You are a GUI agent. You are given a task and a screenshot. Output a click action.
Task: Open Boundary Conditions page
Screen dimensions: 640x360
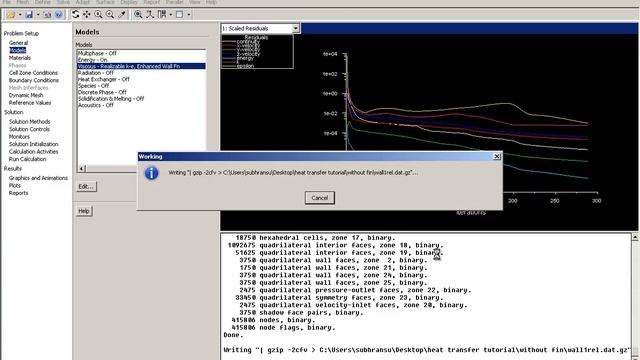(x=33, y=80)
